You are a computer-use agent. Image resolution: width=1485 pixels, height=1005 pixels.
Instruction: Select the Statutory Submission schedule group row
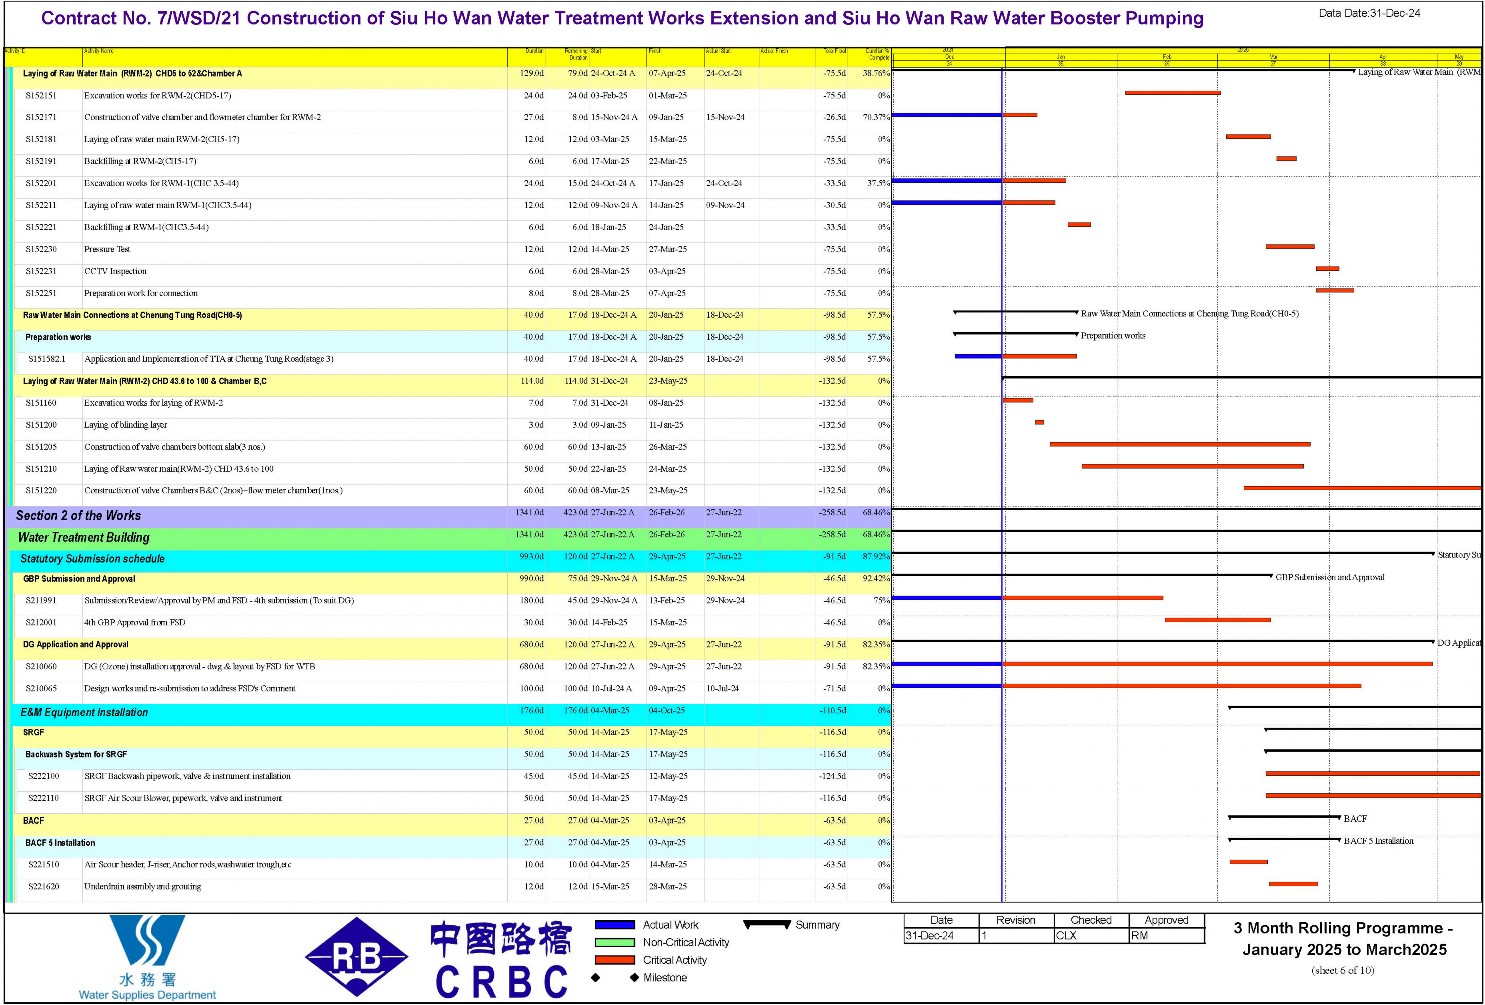(x=452, y=559)
